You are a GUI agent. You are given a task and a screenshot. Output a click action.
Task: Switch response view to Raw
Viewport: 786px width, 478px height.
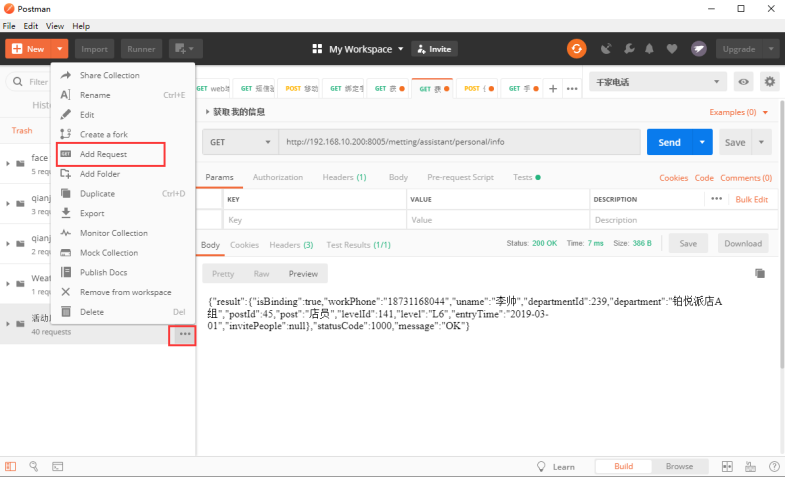261,274
